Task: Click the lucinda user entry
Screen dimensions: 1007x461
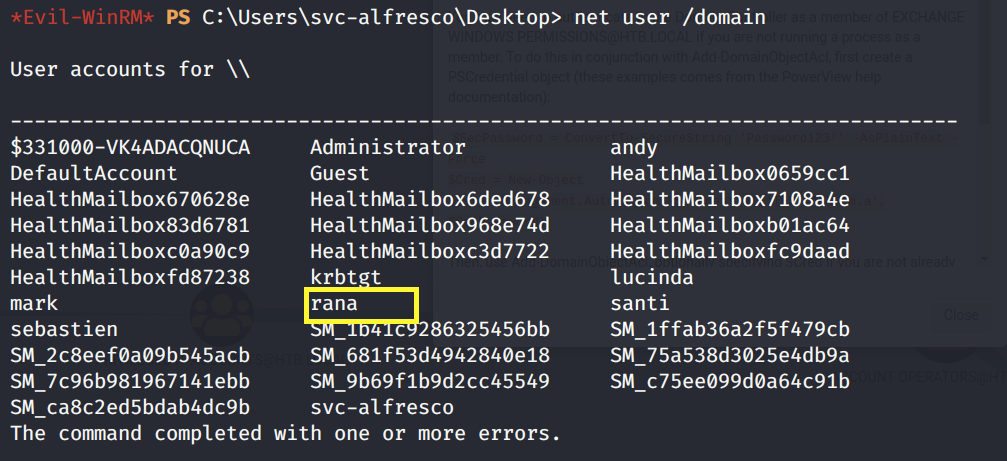Action: point(650,278)
